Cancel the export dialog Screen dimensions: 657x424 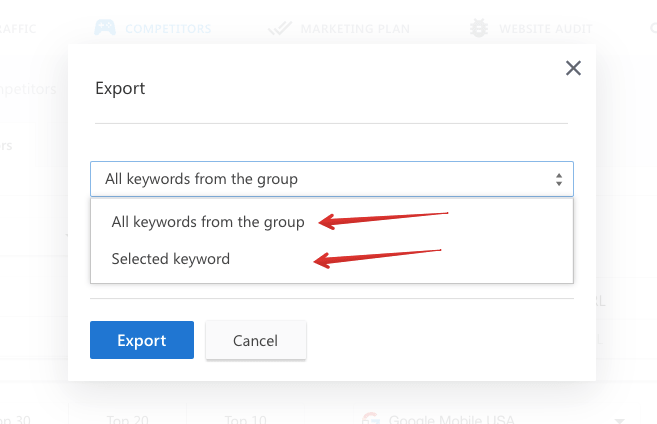(x=256, y=340)
